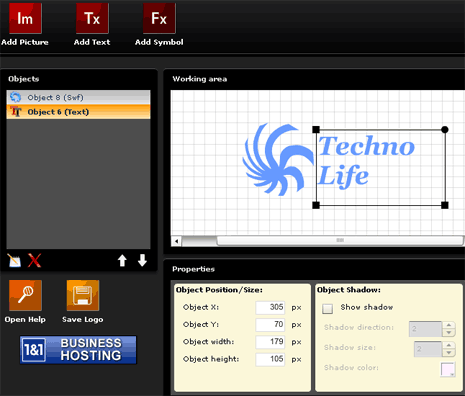Move object down with down arrow
The image size is (465, 396).
(142, 260)
